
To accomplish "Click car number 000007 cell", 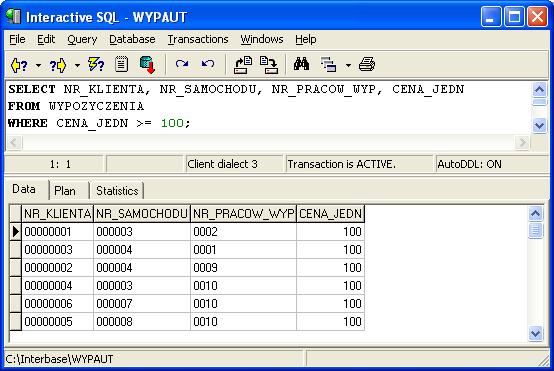I will 142,304.
